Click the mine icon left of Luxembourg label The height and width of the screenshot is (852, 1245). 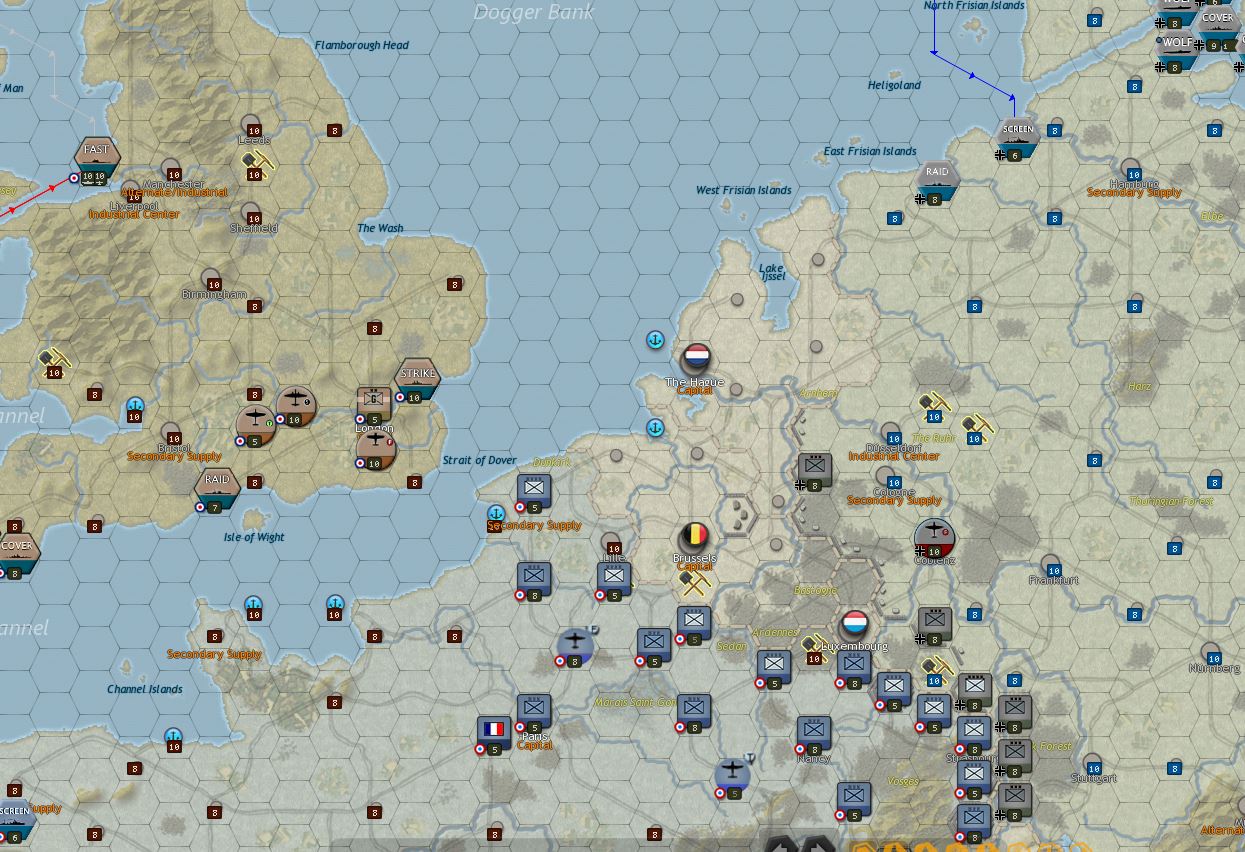click(x=814, y=646)
